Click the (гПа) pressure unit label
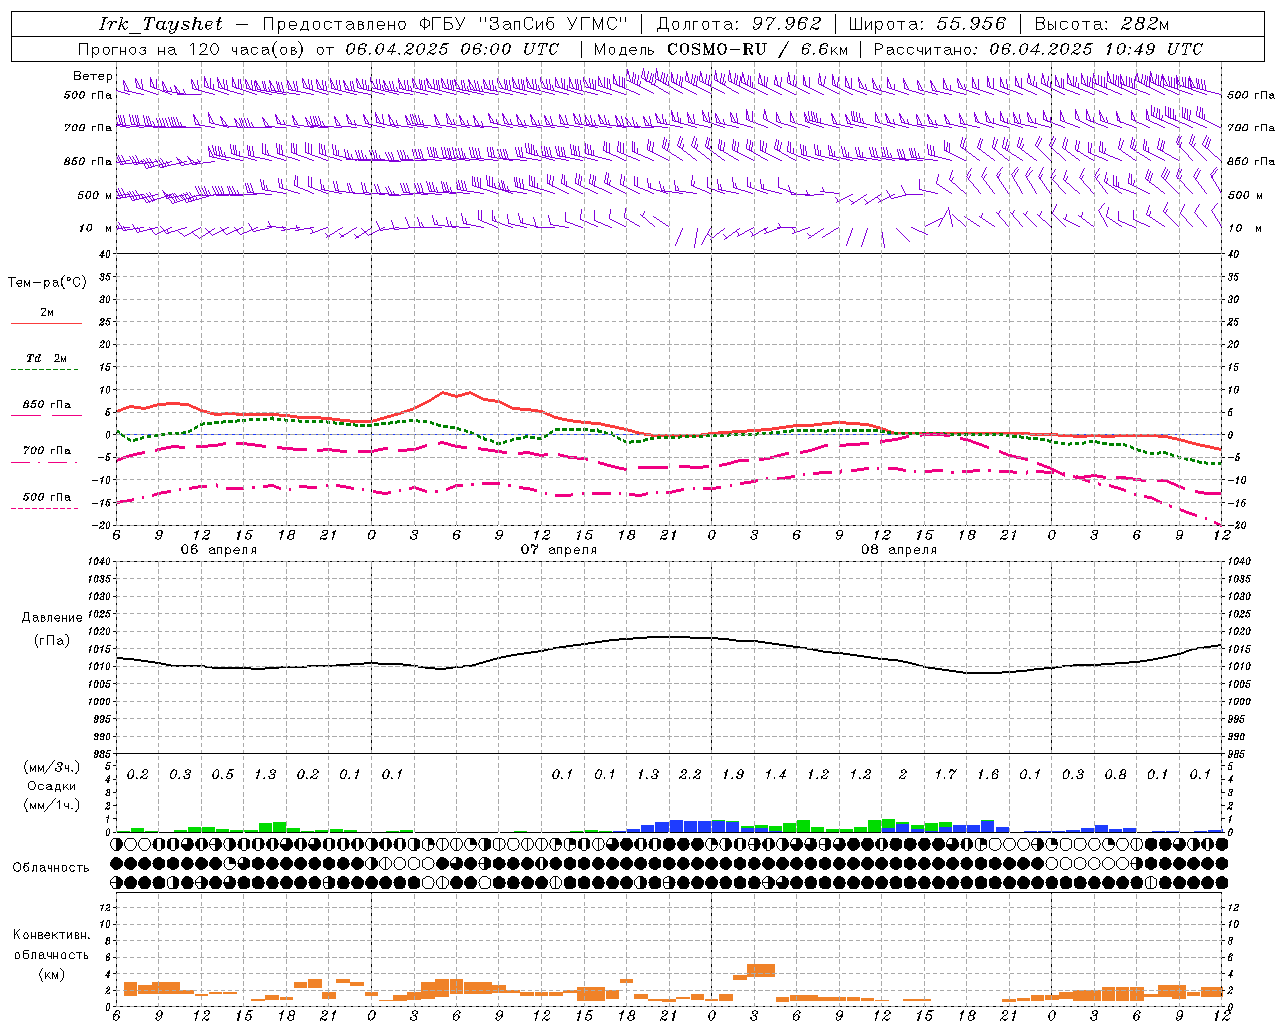The width and height of the screenshot is (1280, 1024). 52,641
